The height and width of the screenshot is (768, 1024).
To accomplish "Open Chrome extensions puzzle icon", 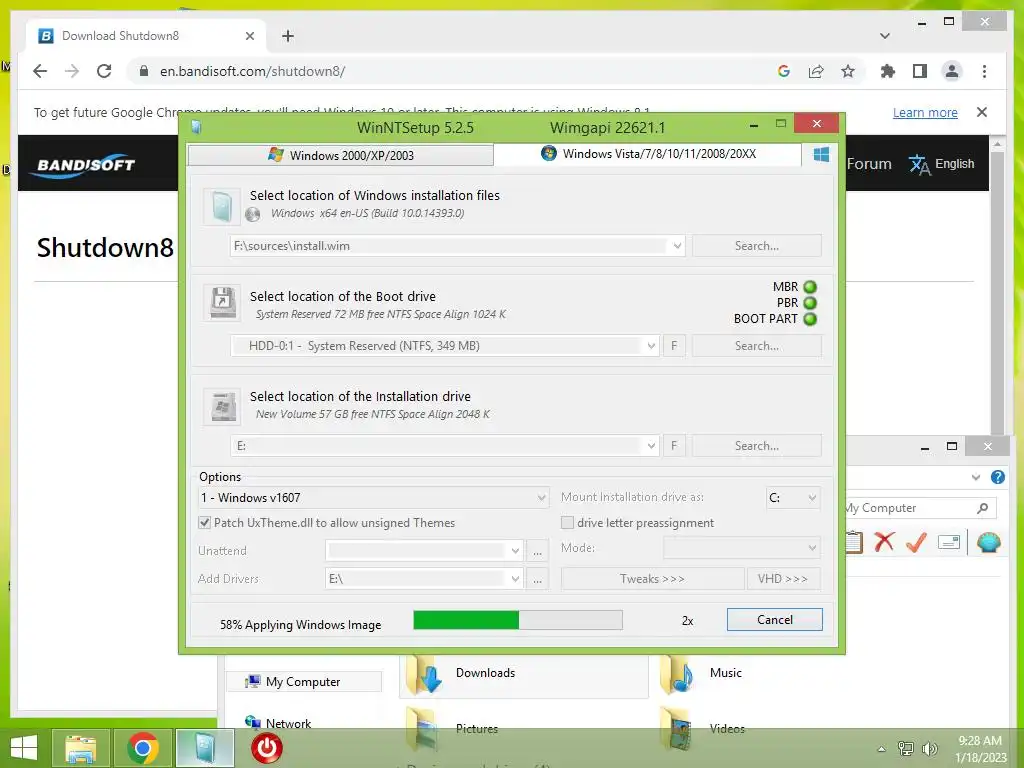I will 888,71.
